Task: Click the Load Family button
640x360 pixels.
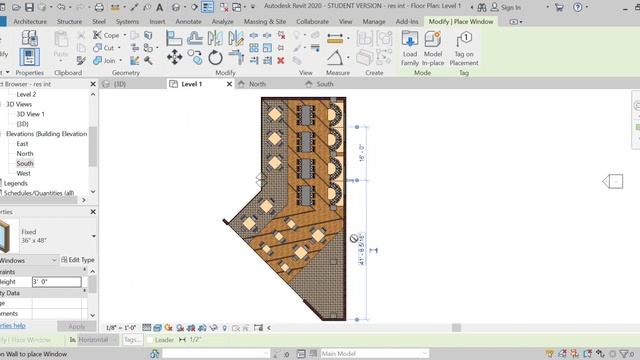Action: [x=409, y=49]
